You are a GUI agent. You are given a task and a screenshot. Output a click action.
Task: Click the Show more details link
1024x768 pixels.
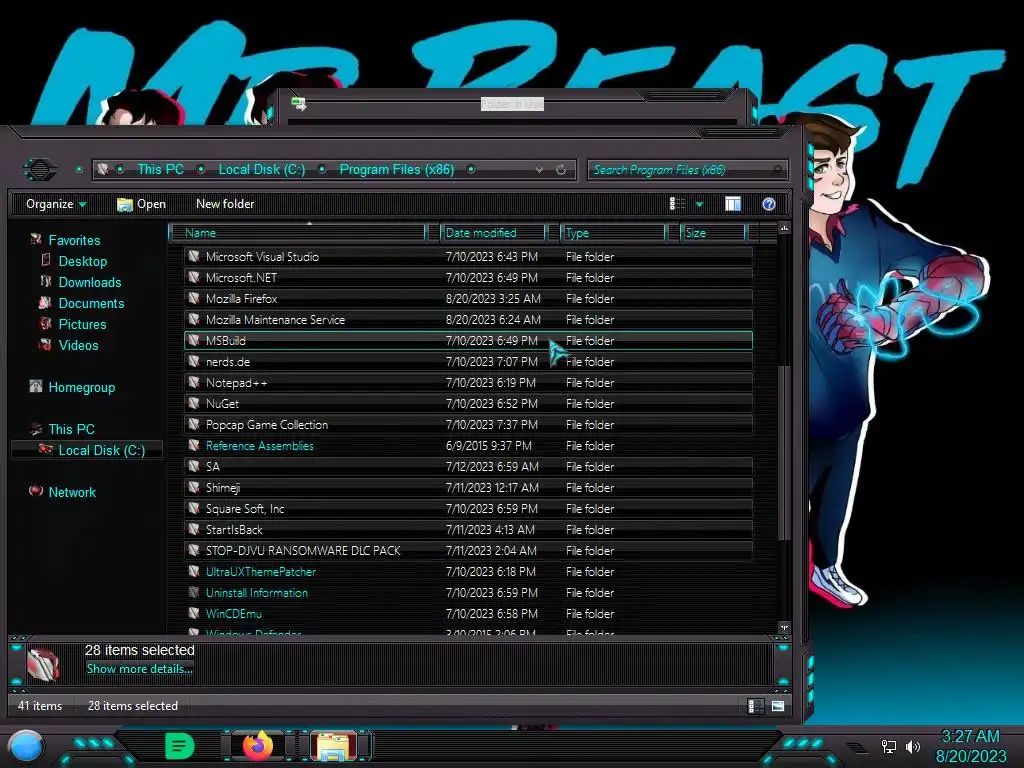pos(140,669)
